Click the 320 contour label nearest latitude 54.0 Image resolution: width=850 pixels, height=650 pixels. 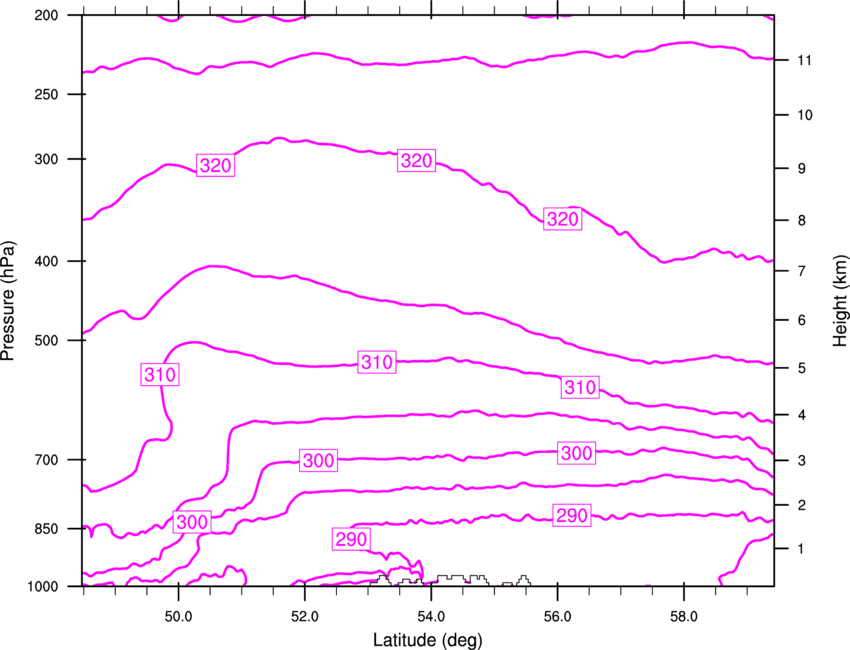(416, 160)
